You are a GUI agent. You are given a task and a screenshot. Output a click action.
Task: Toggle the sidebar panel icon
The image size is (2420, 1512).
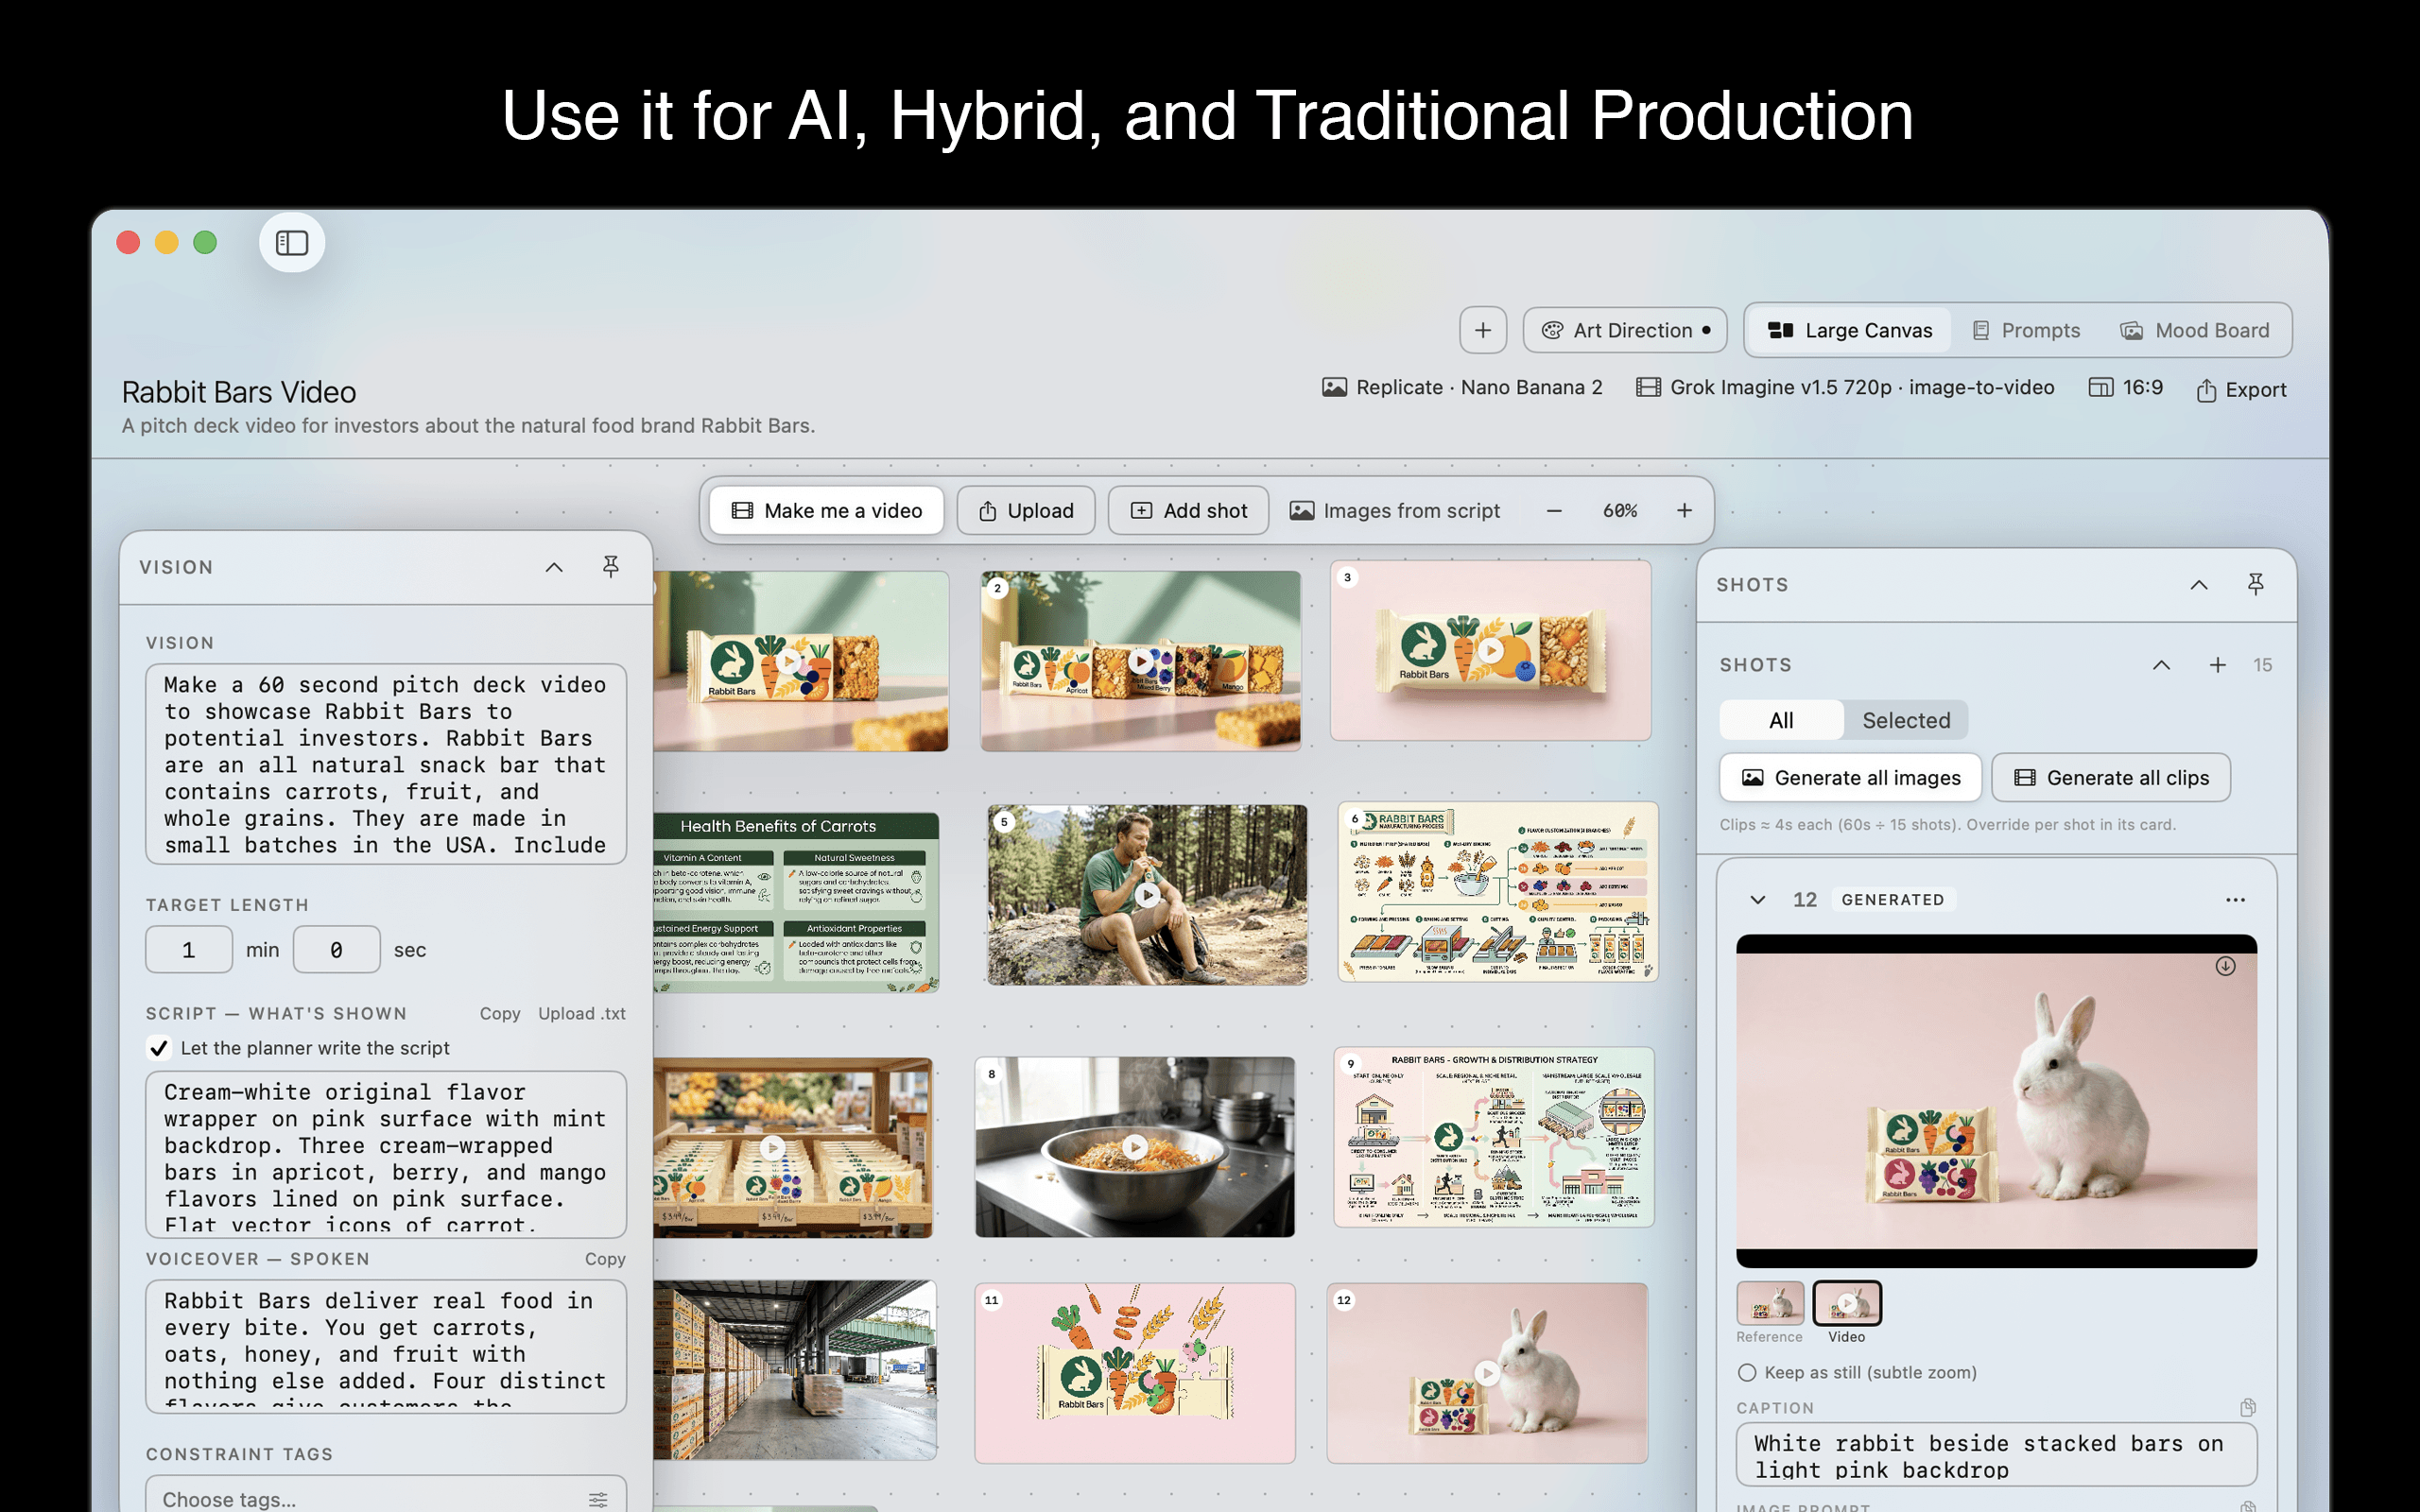click(x=292, y=243)
